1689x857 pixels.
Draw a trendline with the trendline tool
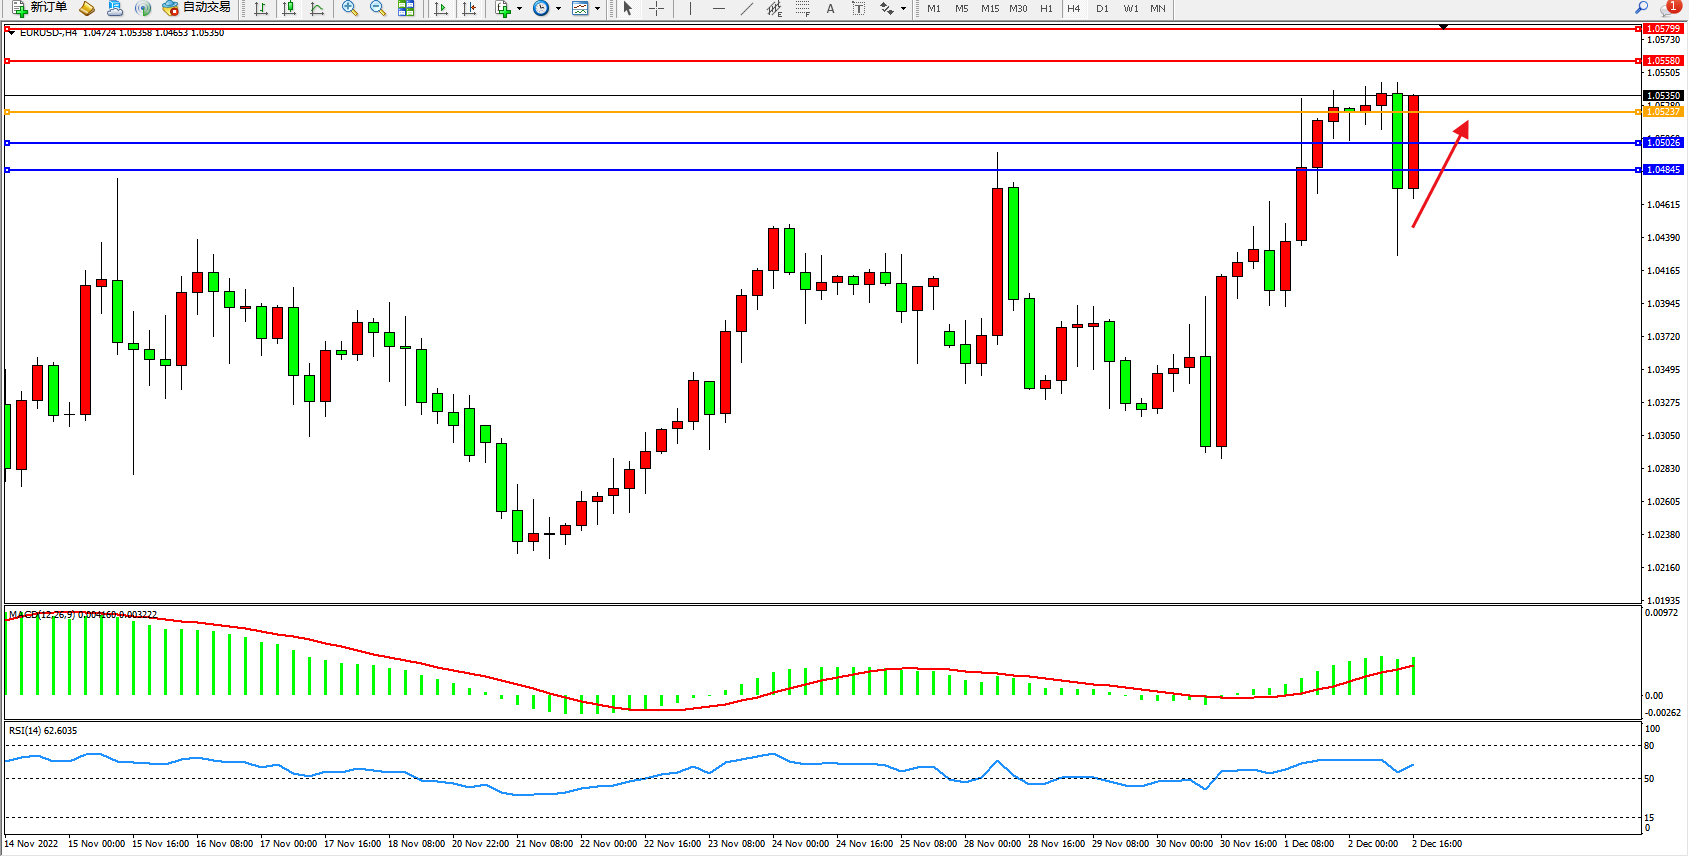[746, 9]
